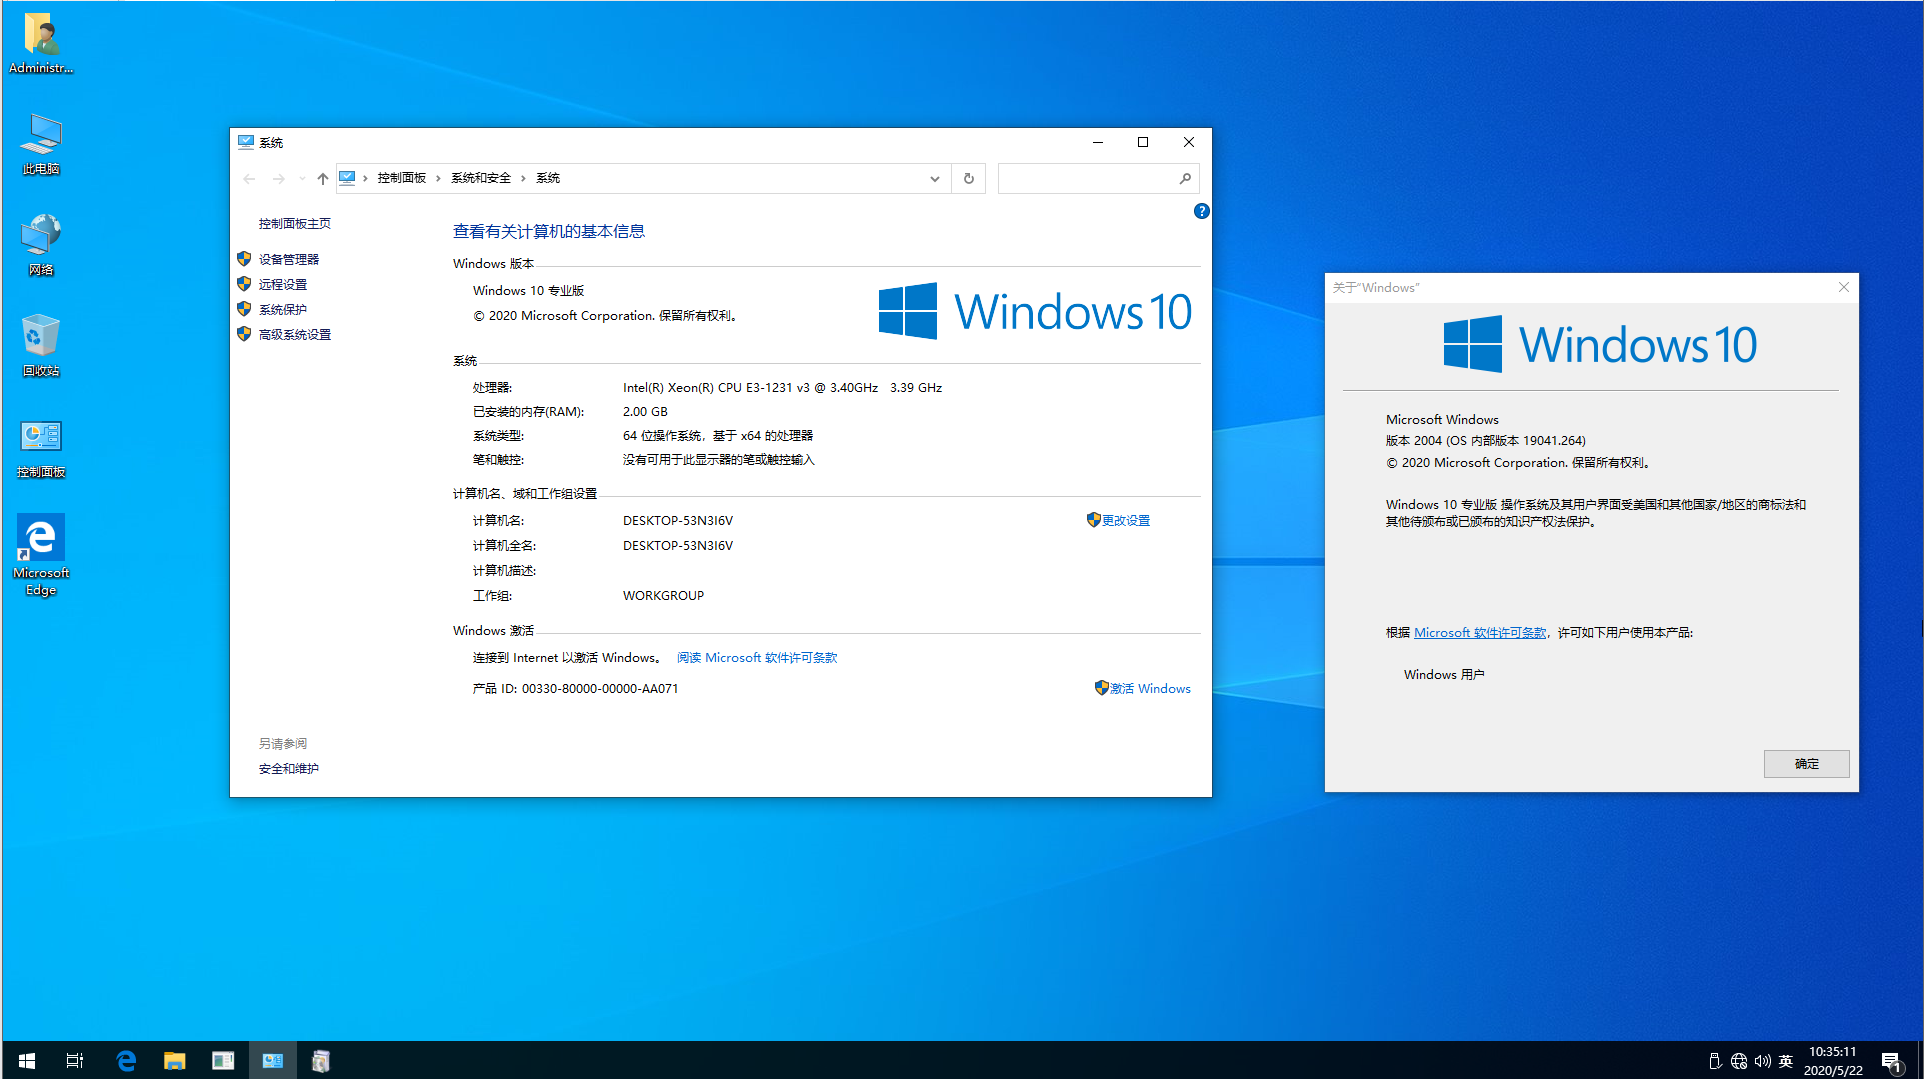Click 系统 breadcrumb item
The height and width of the screenshot is (1079, 1924).
click(547, 178)
